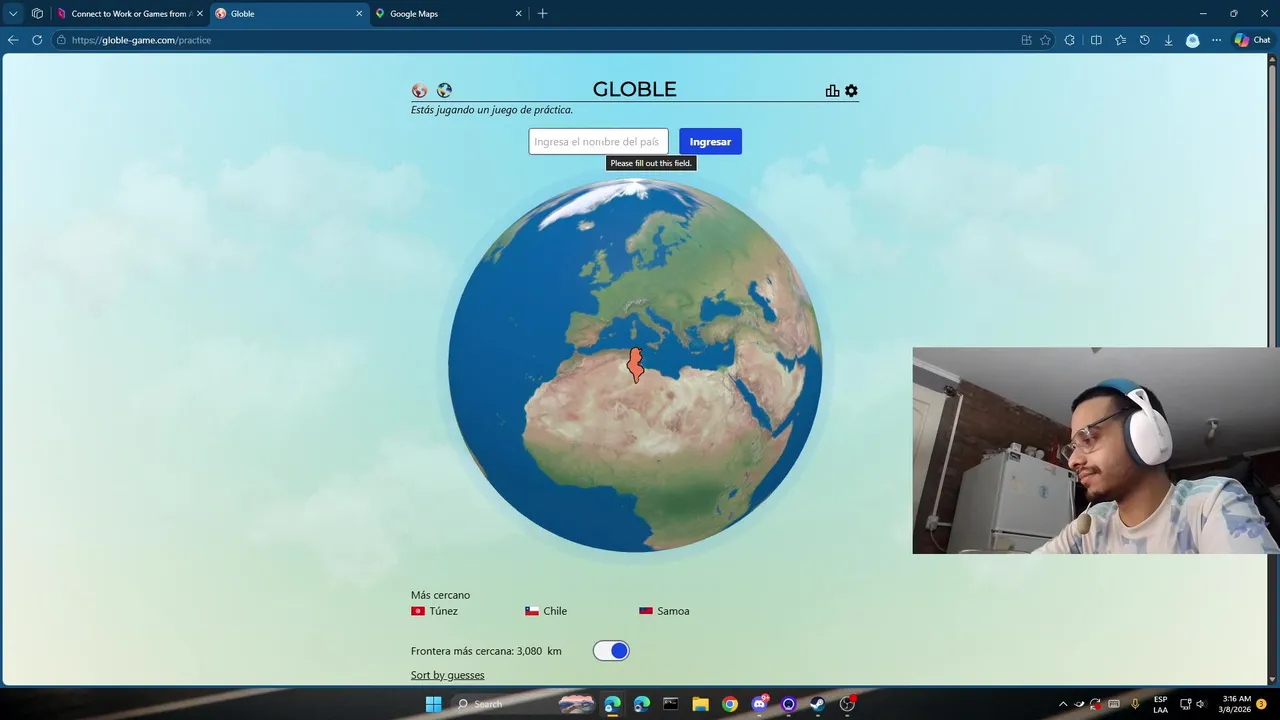
Task: Open the favorites list
Action: 1120,40
